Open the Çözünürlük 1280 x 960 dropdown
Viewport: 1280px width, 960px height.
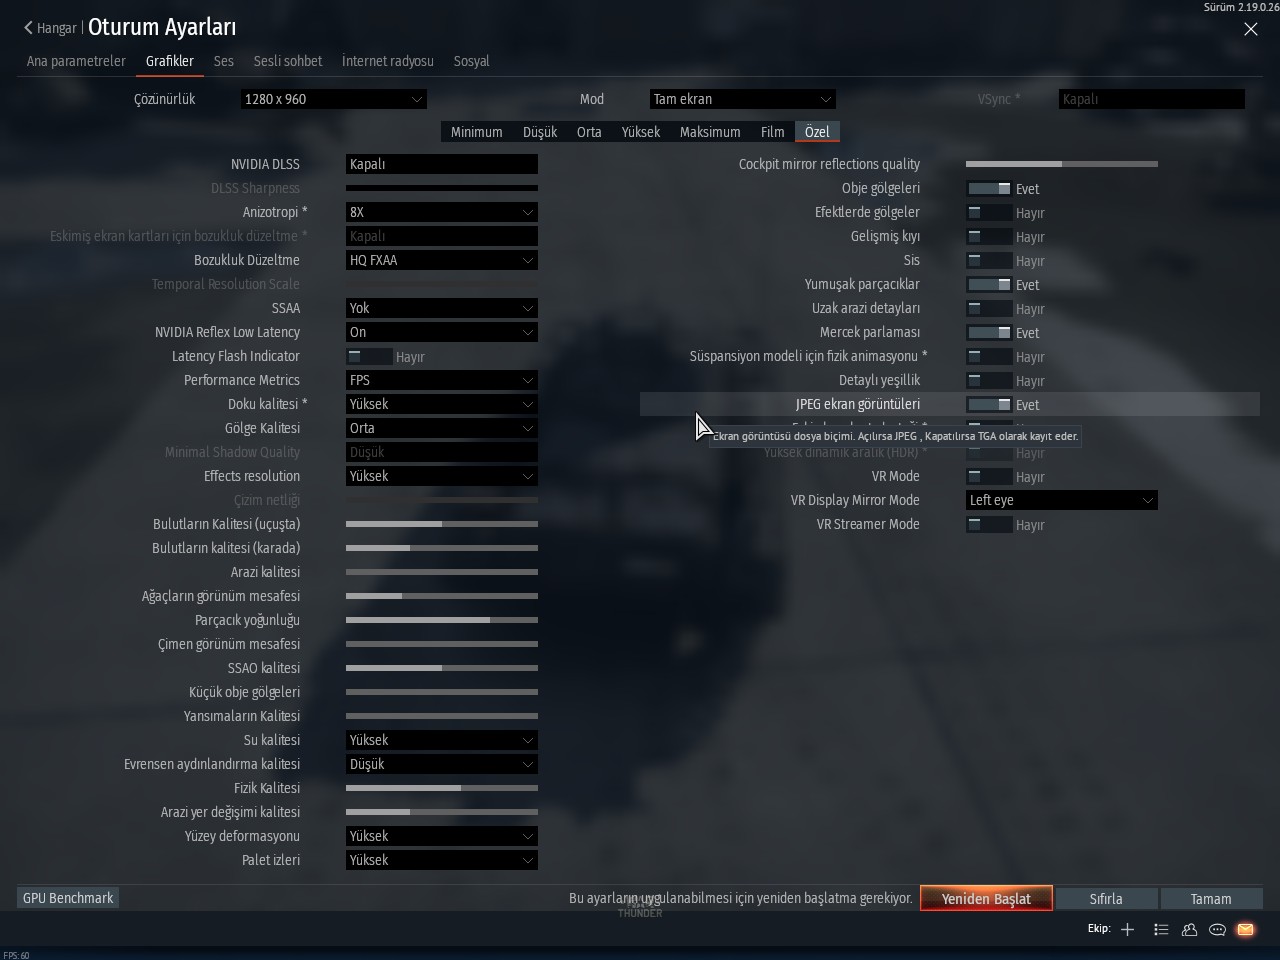point(334,99)
